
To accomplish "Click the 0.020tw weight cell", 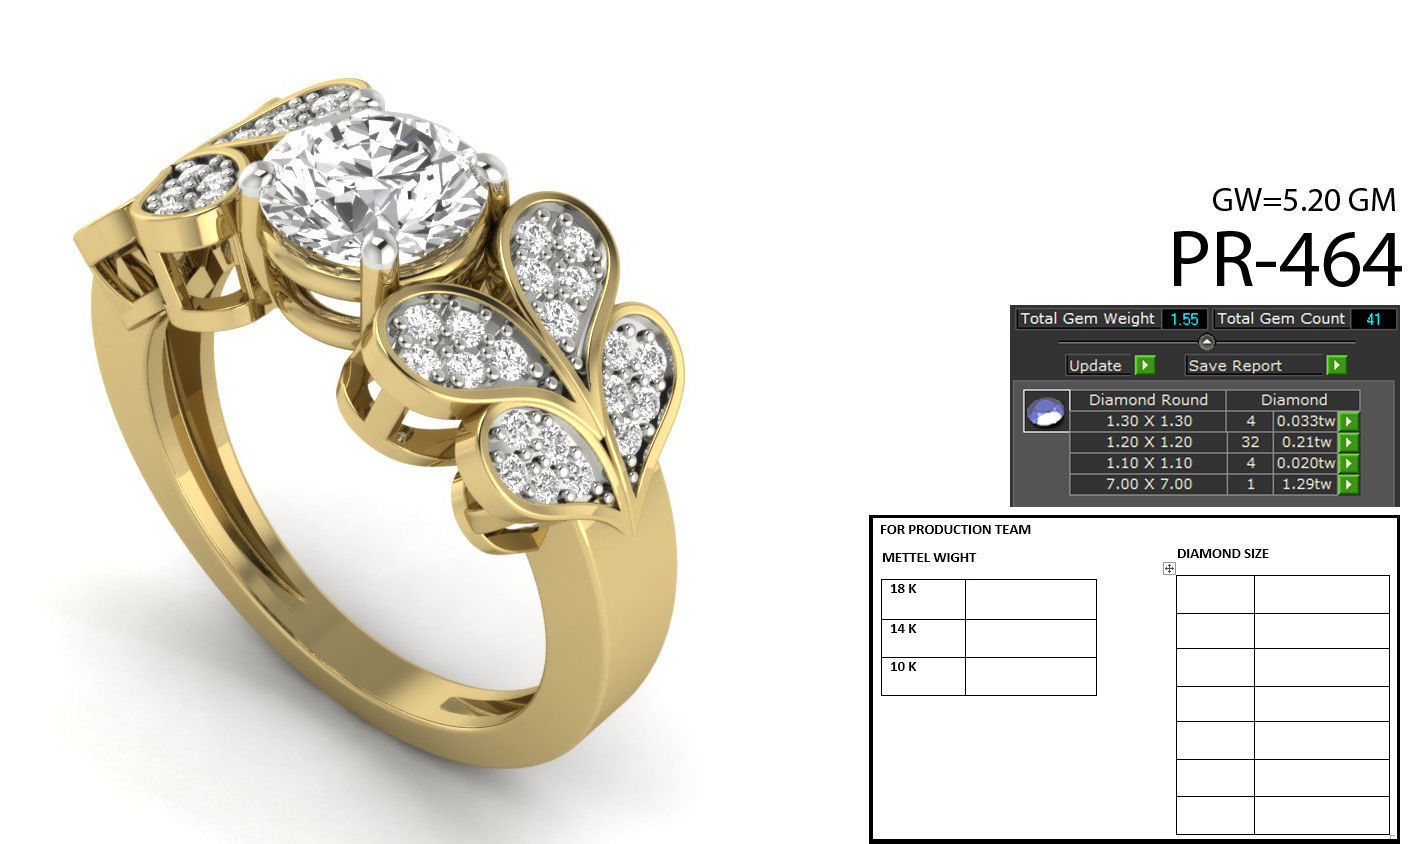I will click(1305, 463).
